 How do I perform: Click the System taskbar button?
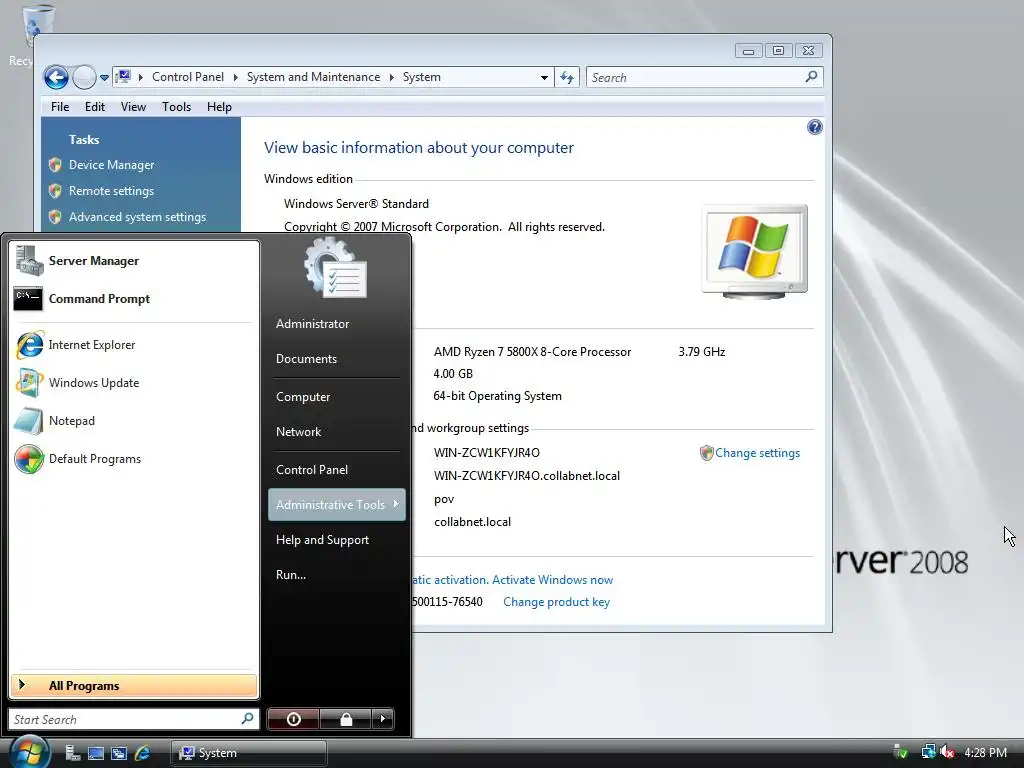click(249, 753)
